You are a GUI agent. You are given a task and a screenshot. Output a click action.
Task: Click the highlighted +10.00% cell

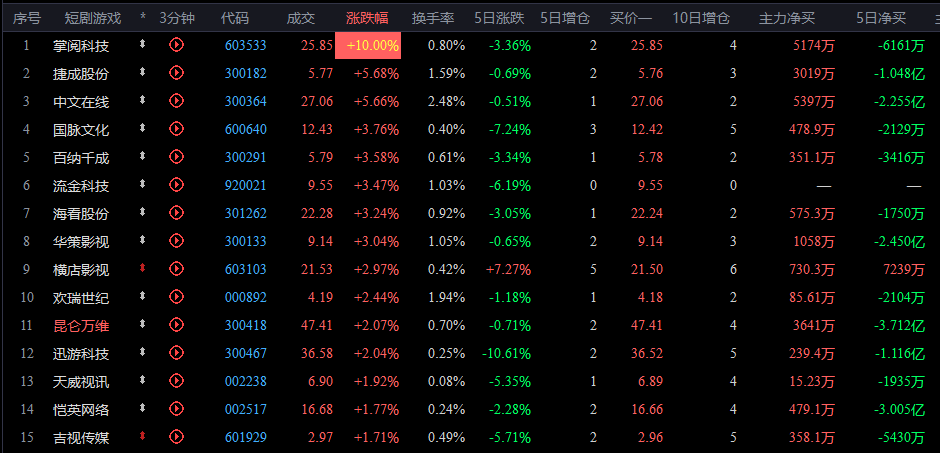367,46
